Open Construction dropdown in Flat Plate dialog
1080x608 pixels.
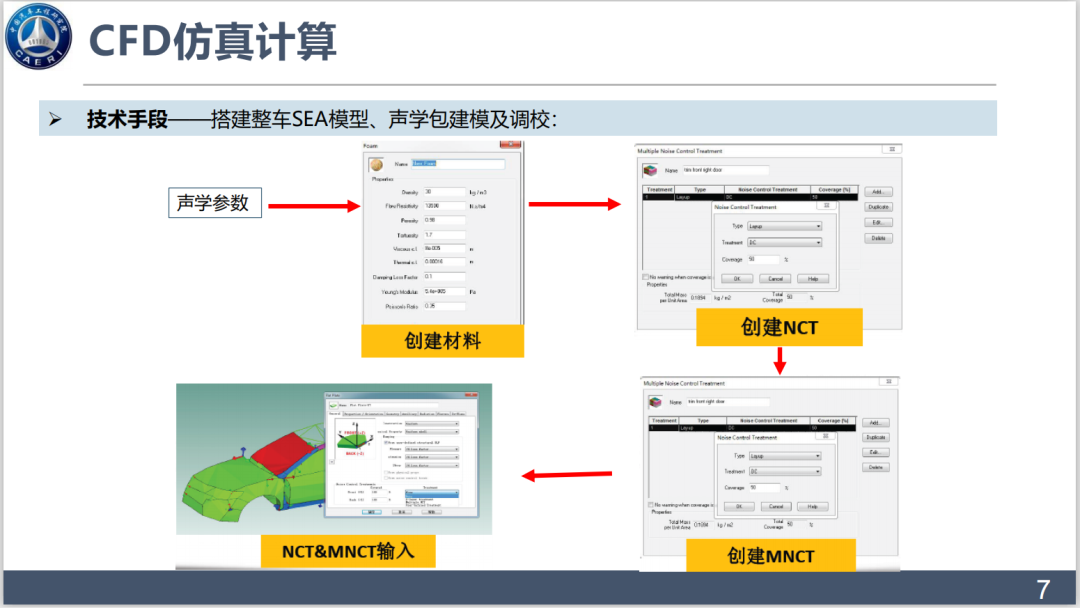tap(430, 423)
